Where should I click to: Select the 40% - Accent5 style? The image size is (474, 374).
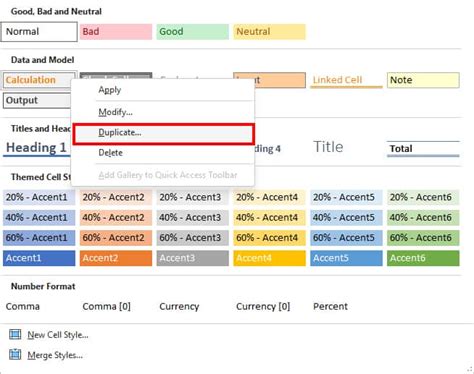point(346,217)
